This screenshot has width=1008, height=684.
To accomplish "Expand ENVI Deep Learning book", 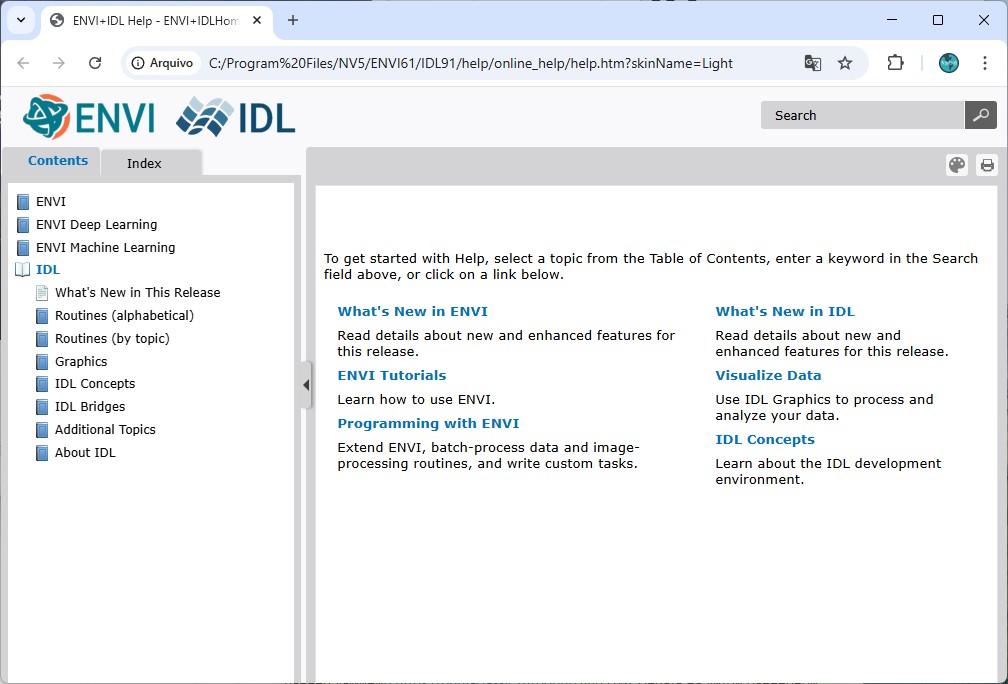I will click(96, 225).
